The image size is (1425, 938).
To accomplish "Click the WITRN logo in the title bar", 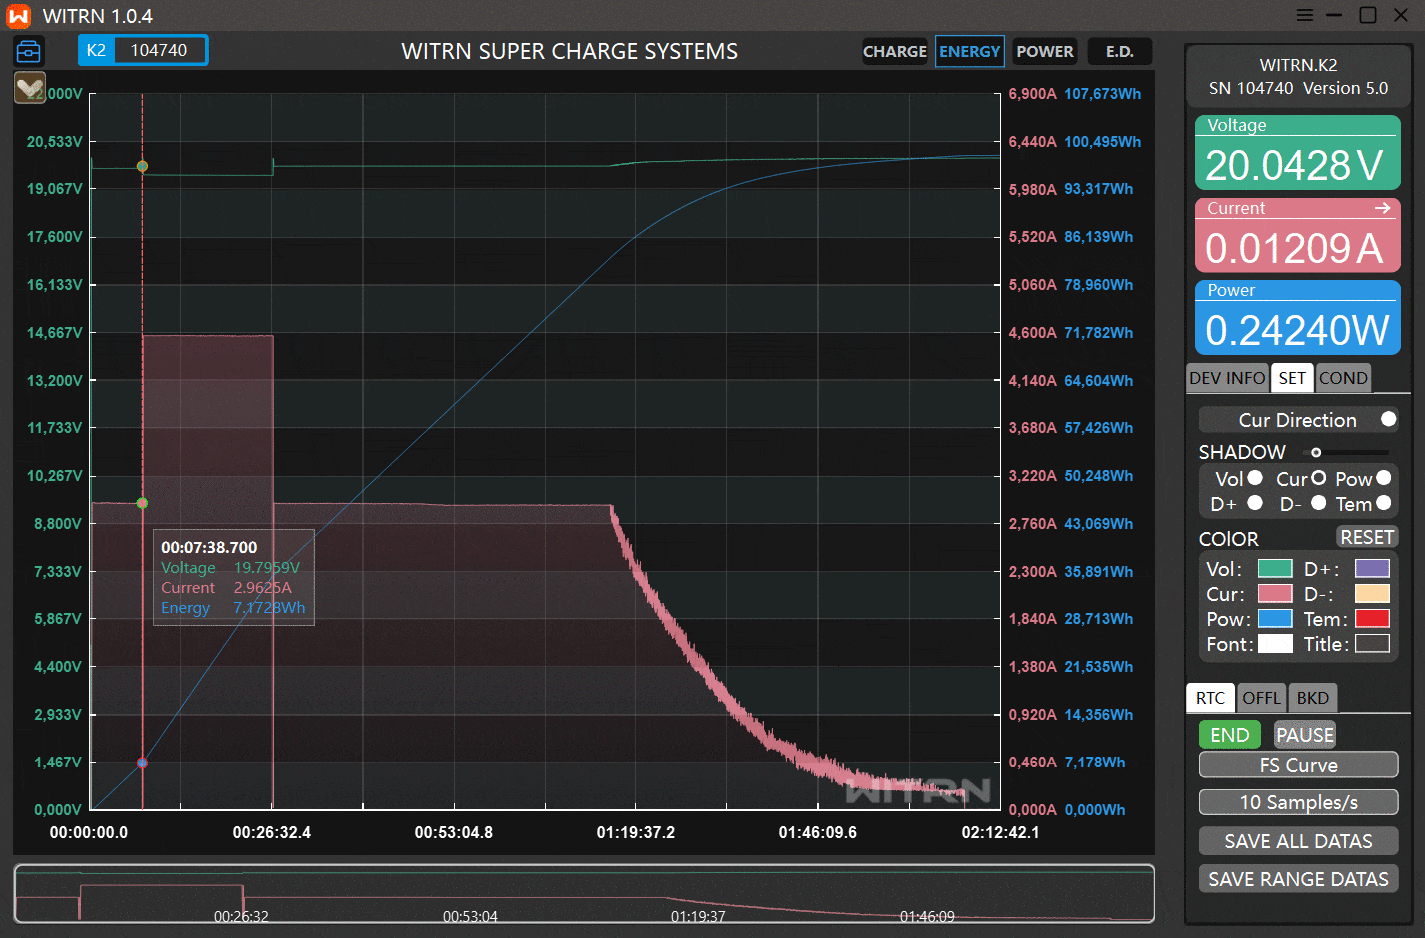I will (19, 16).
